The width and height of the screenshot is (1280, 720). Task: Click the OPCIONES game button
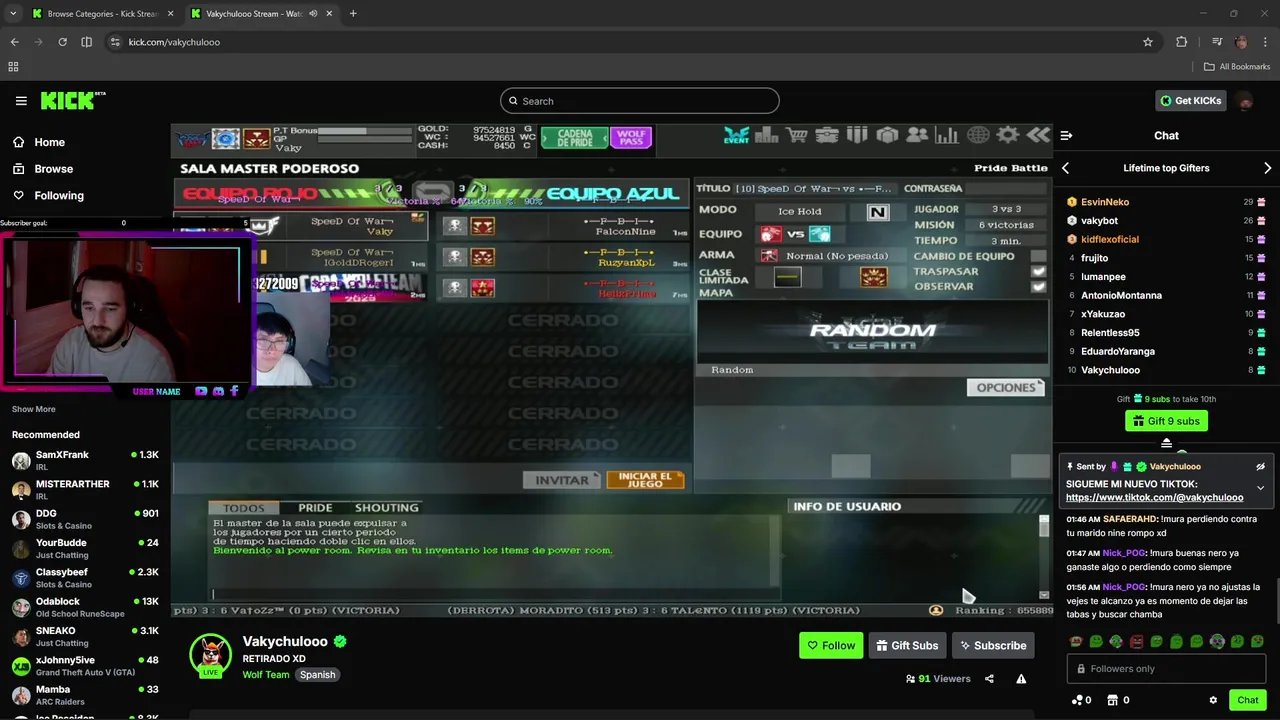click(x=1005, y=388)
